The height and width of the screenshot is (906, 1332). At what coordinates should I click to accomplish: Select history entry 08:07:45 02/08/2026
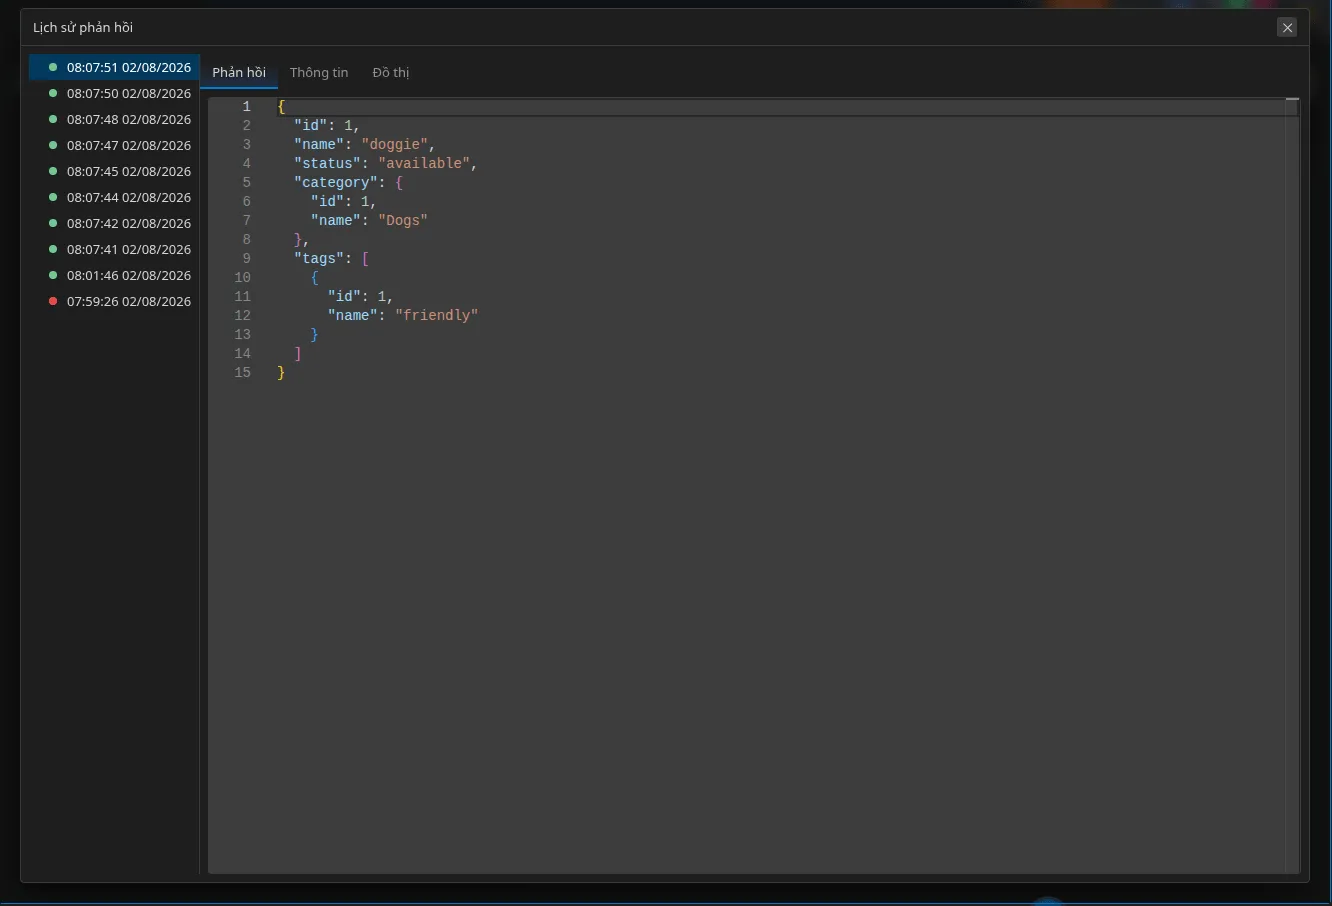pyautogui.click(x=114, y=171)
